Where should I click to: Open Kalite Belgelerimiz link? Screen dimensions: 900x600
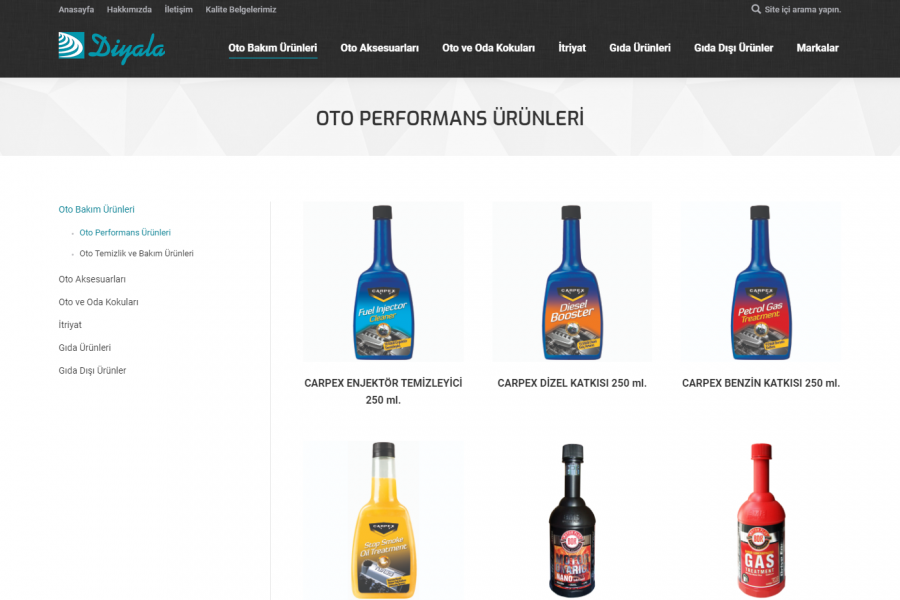(x=241, y=9)
